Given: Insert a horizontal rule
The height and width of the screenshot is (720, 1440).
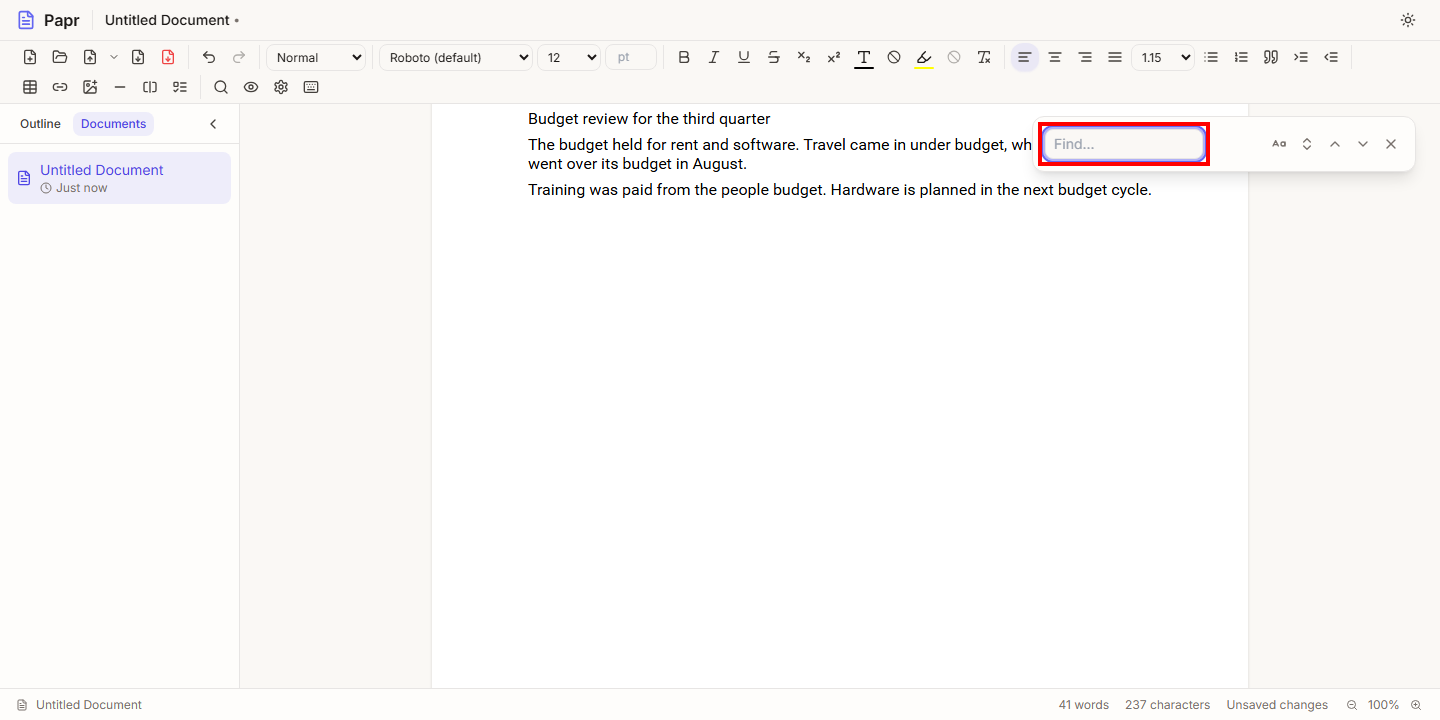Looking at the screenshot, I should click(120, 87).
